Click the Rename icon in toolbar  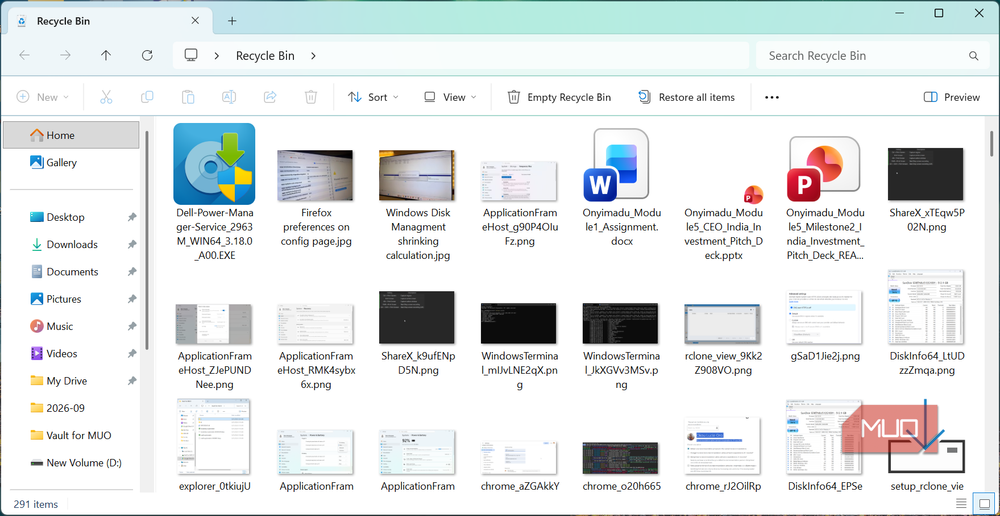(229, 97)
